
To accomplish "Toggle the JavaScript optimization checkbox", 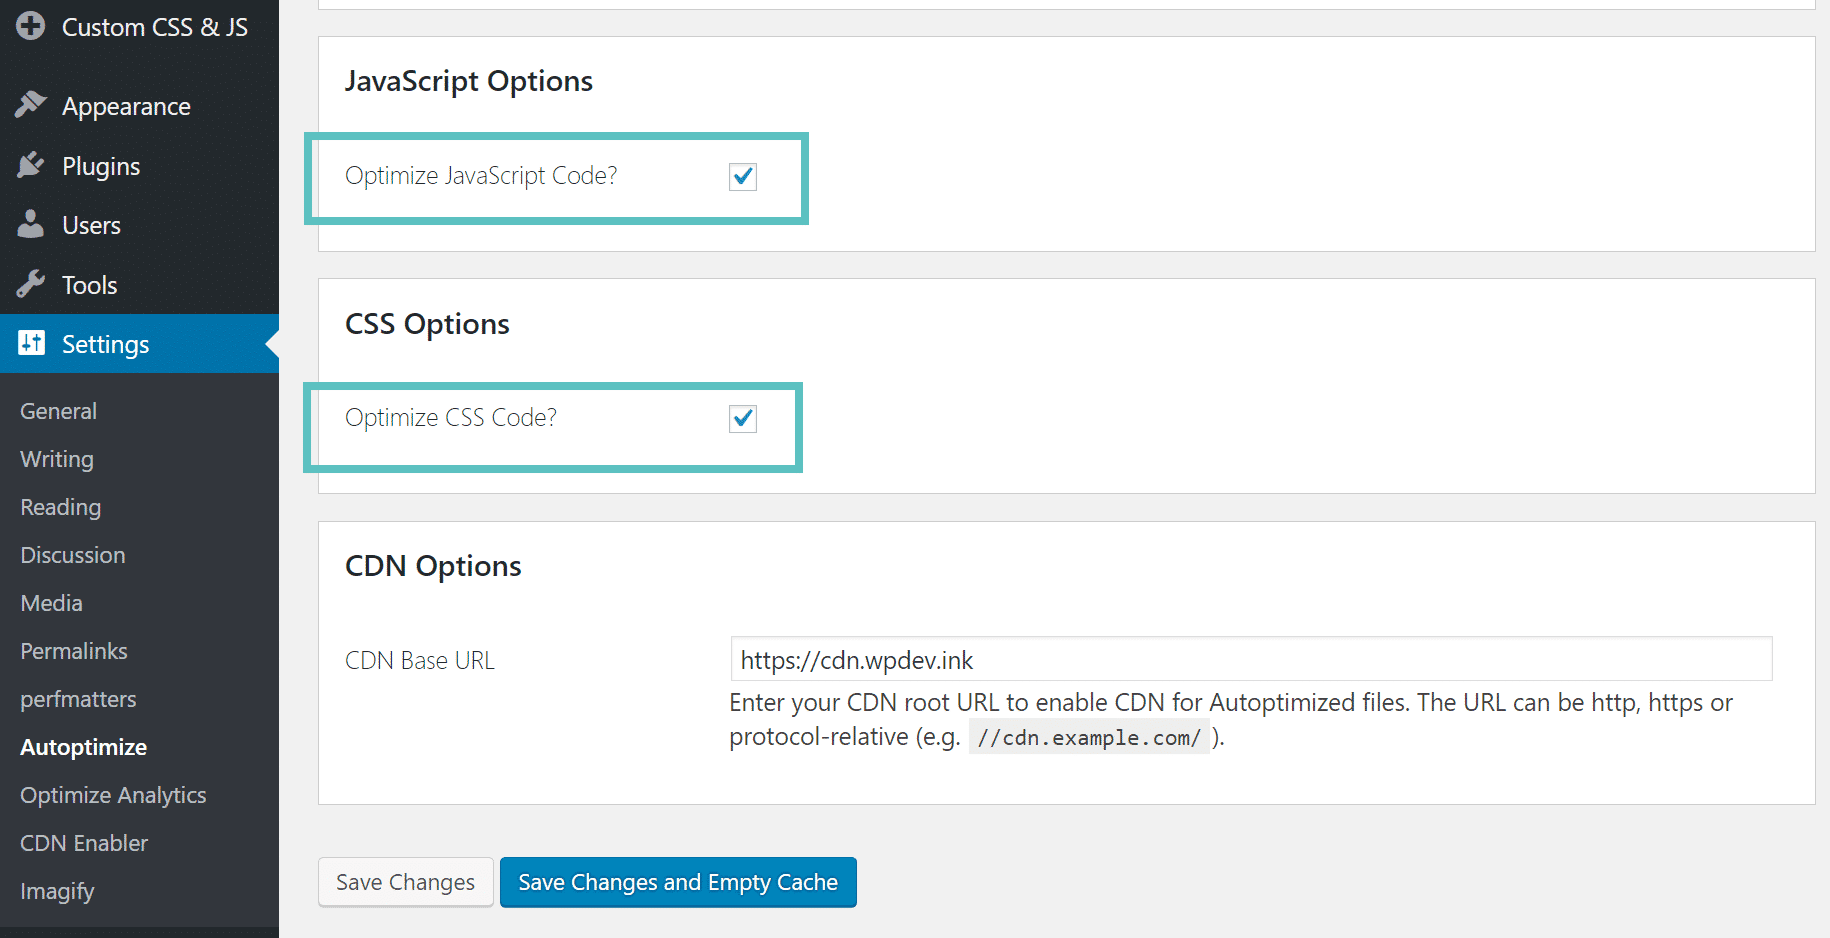I will pos(742,176).
